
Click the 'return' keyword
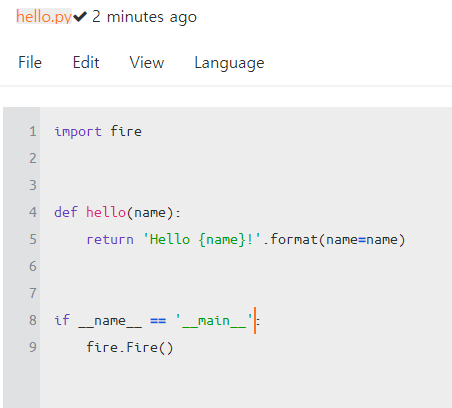[110, 240]
